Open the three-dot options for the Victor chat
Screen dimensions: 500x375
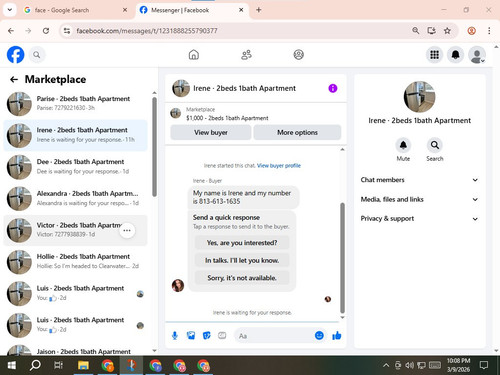click(127, 231)
